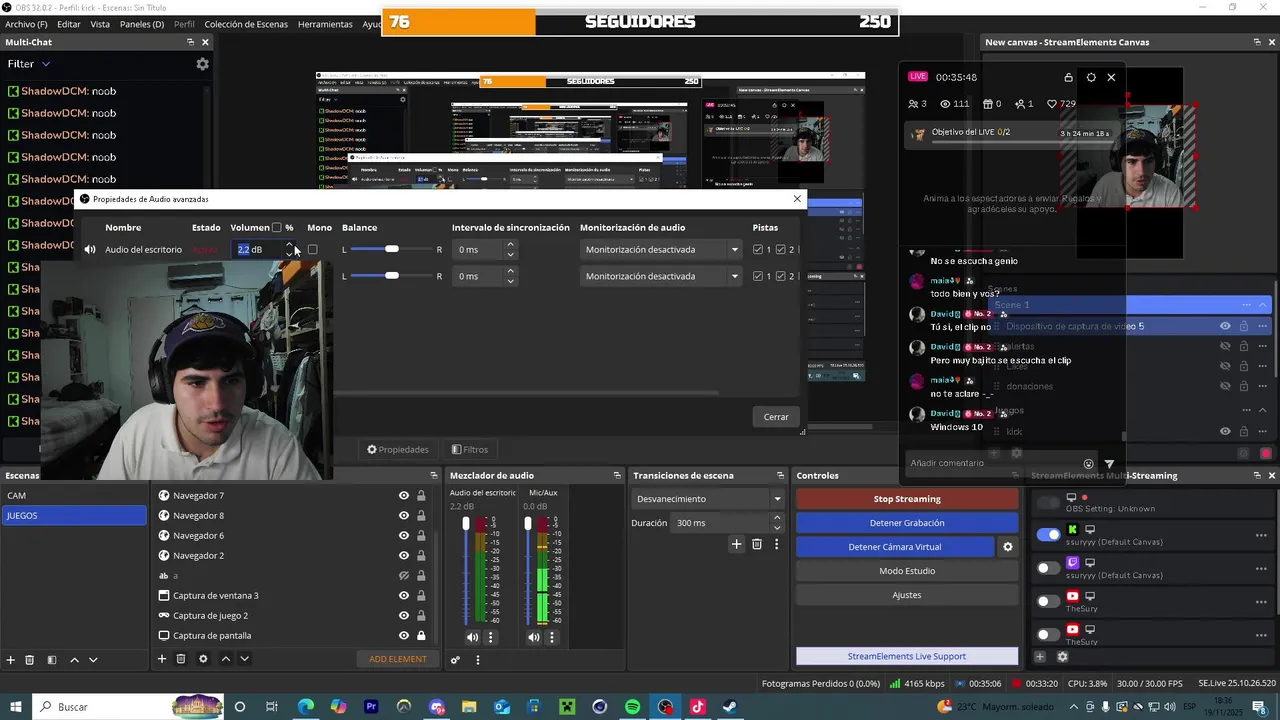Remove selected source with trash icon

coord(181,659)
